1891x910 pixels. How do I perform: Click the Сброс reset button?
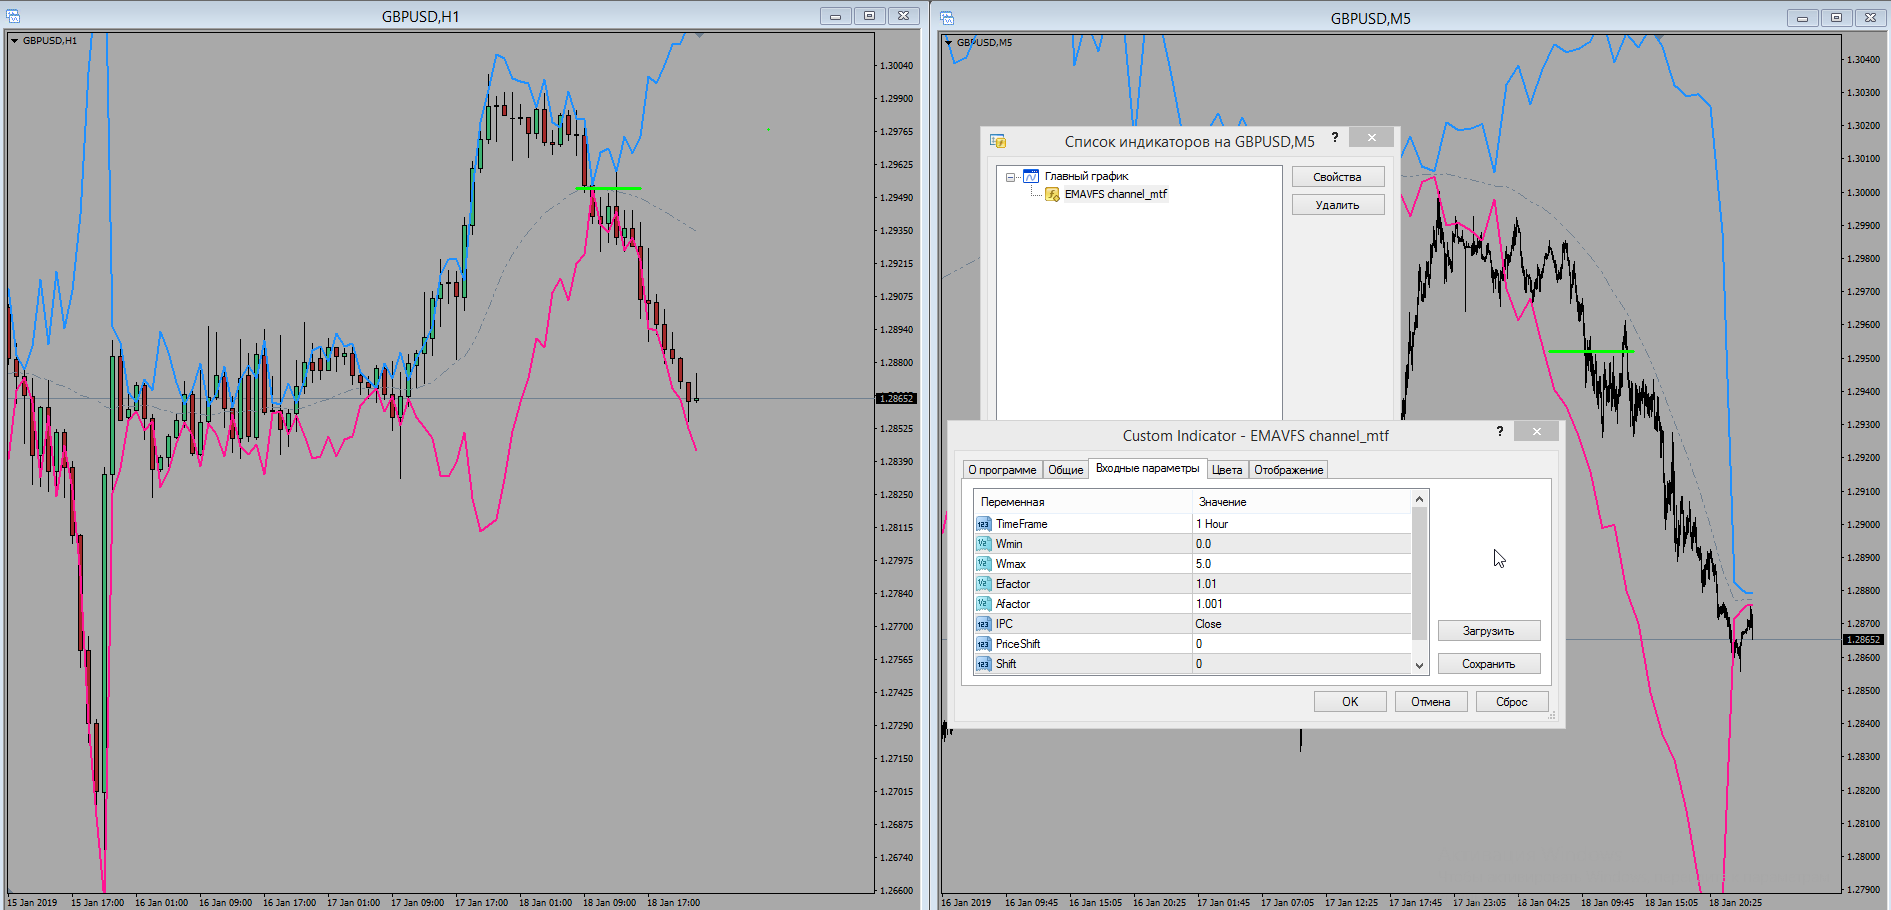tap(1511, 702)
